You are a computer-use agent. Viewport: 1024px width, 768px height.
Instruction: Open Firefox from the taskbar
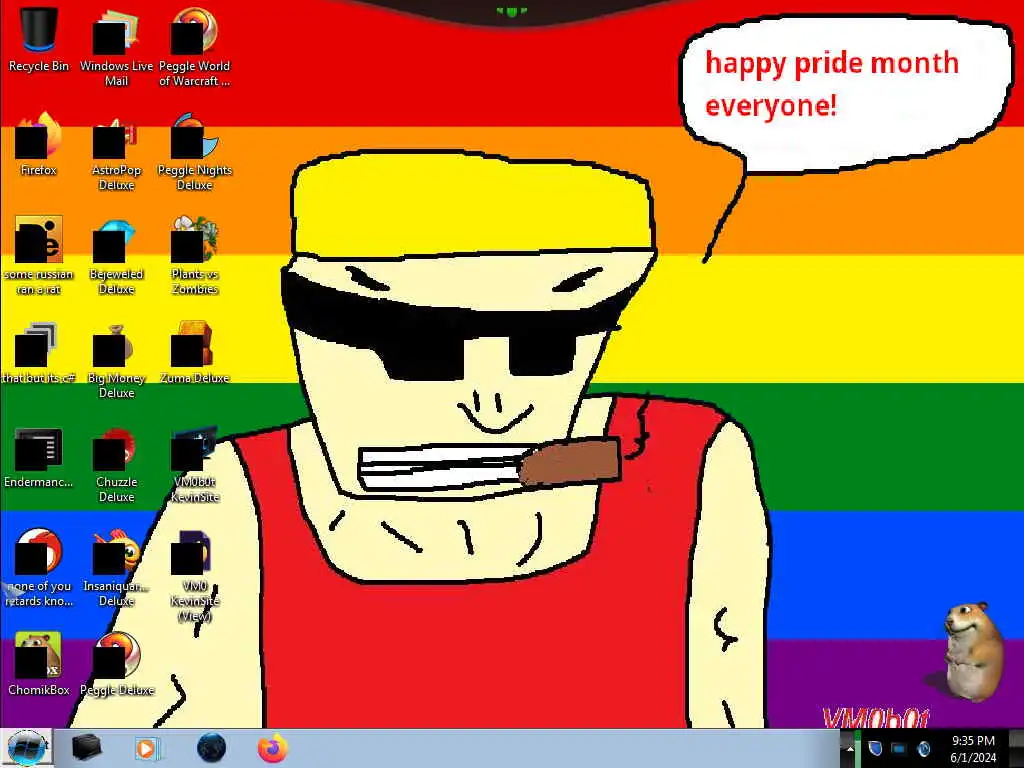[x=272, y=748]
